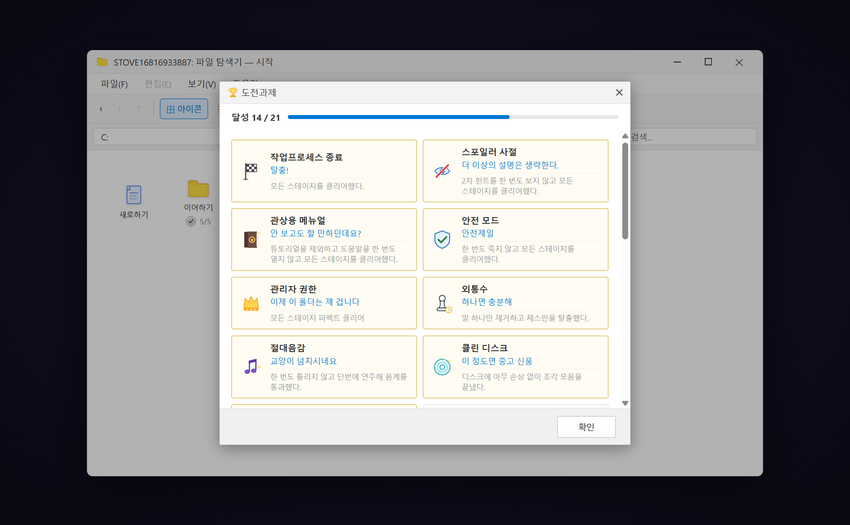Screen dimensions: 850x525
Task: Click the 검색 search field in explorer
Action: pos(693,137)
